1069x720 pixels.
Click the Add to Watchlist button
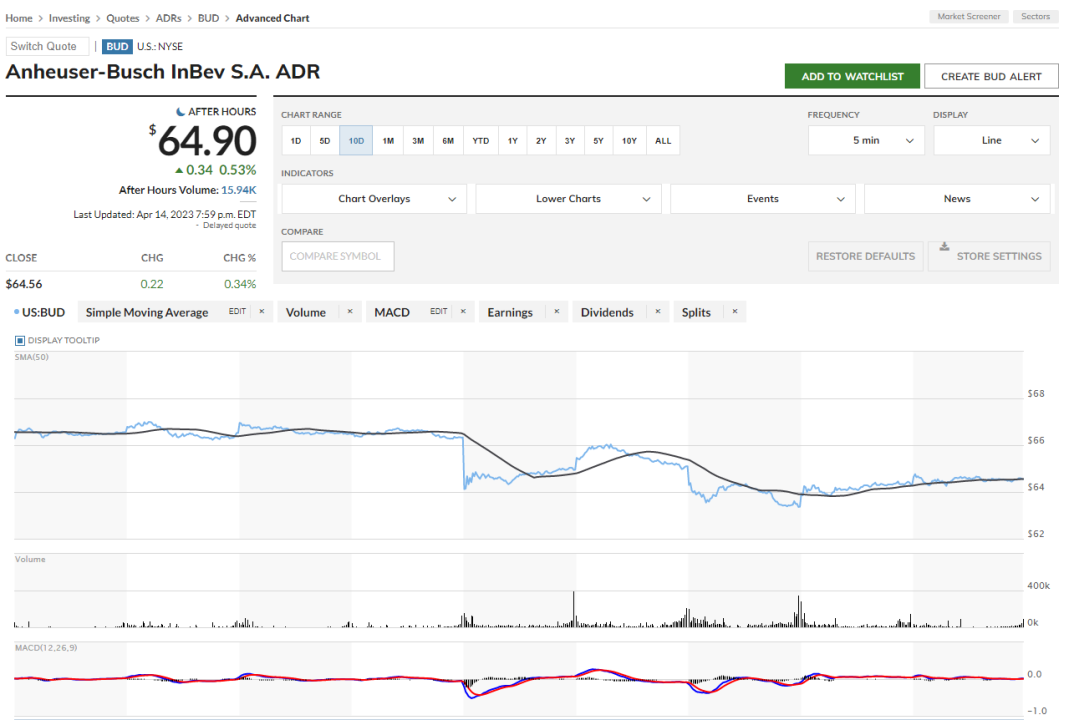(852, 76)
